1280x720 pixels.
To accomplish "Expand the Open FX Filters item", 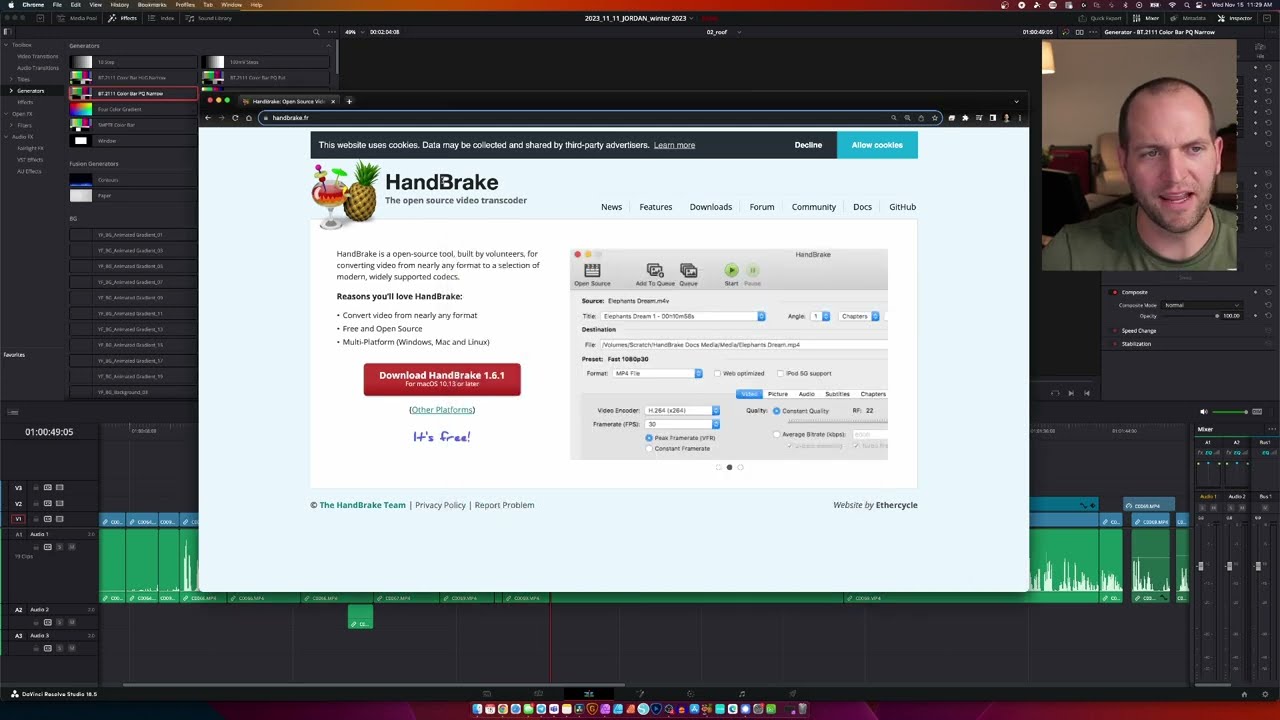I will [x=11, y=125].
